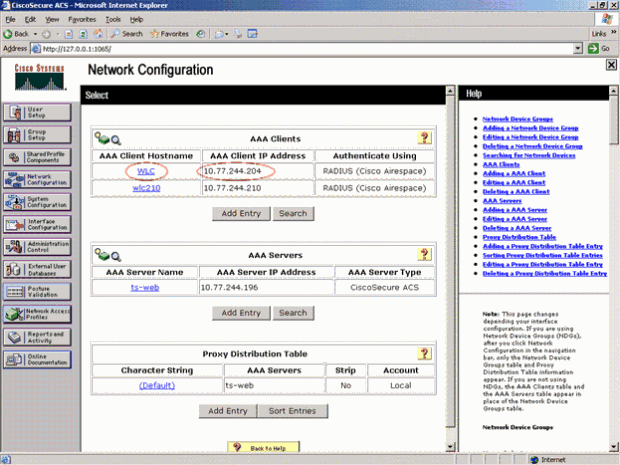This screenshot has height=465, width=620.
Task: Open Shared Profile Components
Action: pos(37,157)
